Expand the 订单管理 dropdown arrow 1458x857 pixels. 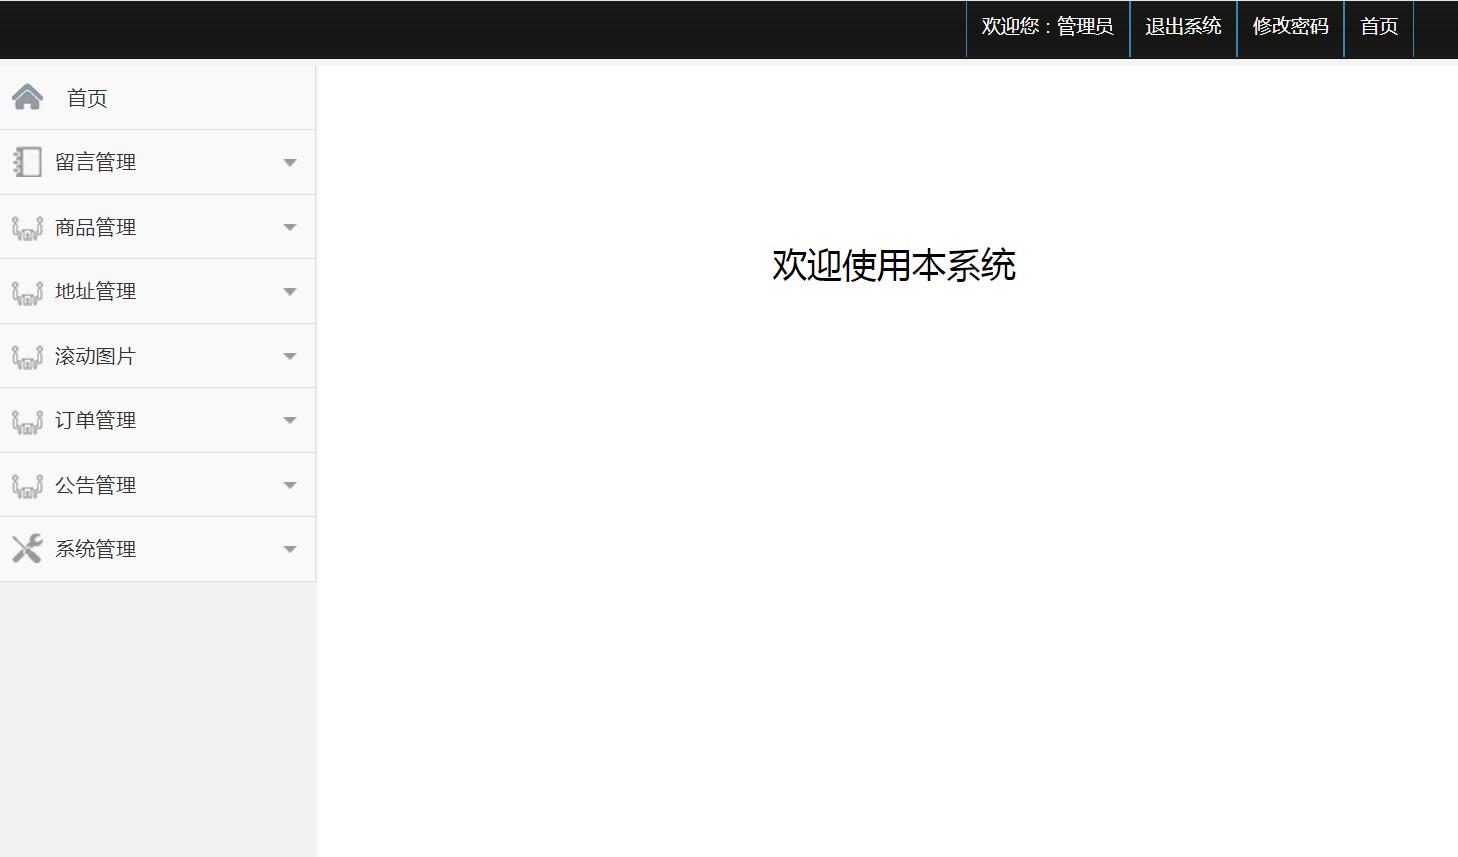[290, 421]
